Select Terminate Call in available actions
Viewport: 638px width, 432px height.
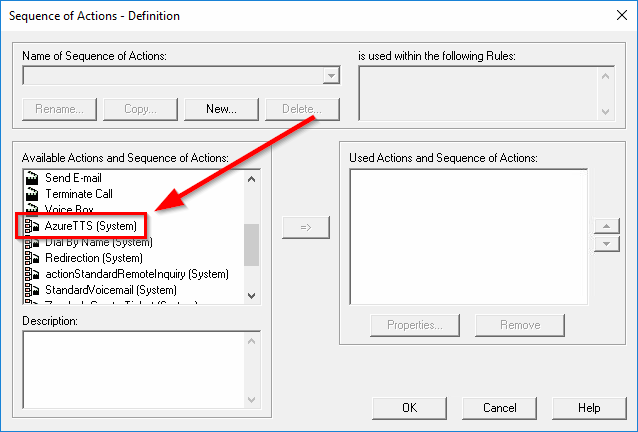point(79,194)
